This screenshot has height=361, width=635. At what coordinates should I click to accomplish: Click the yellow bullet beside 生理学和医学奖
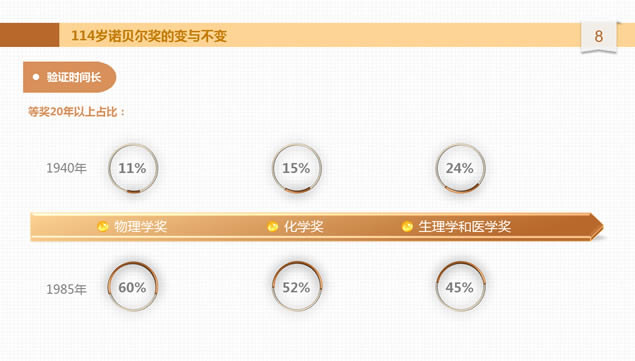(407, 226)
